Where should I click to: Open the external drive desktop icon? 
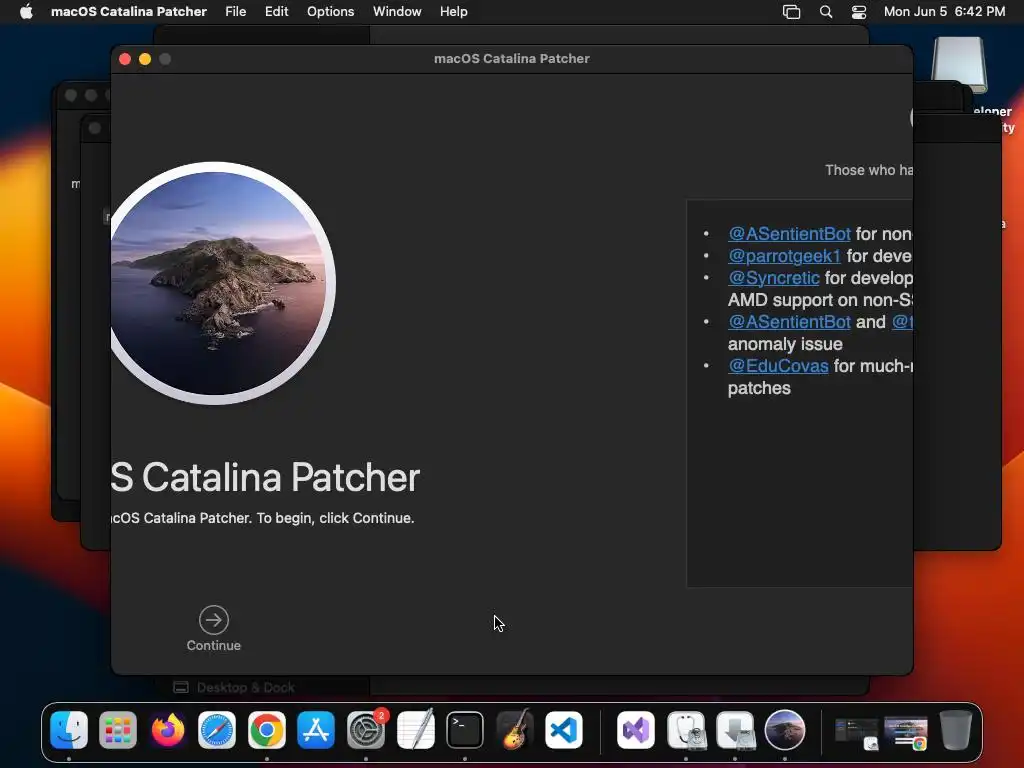tap(959, 65)
